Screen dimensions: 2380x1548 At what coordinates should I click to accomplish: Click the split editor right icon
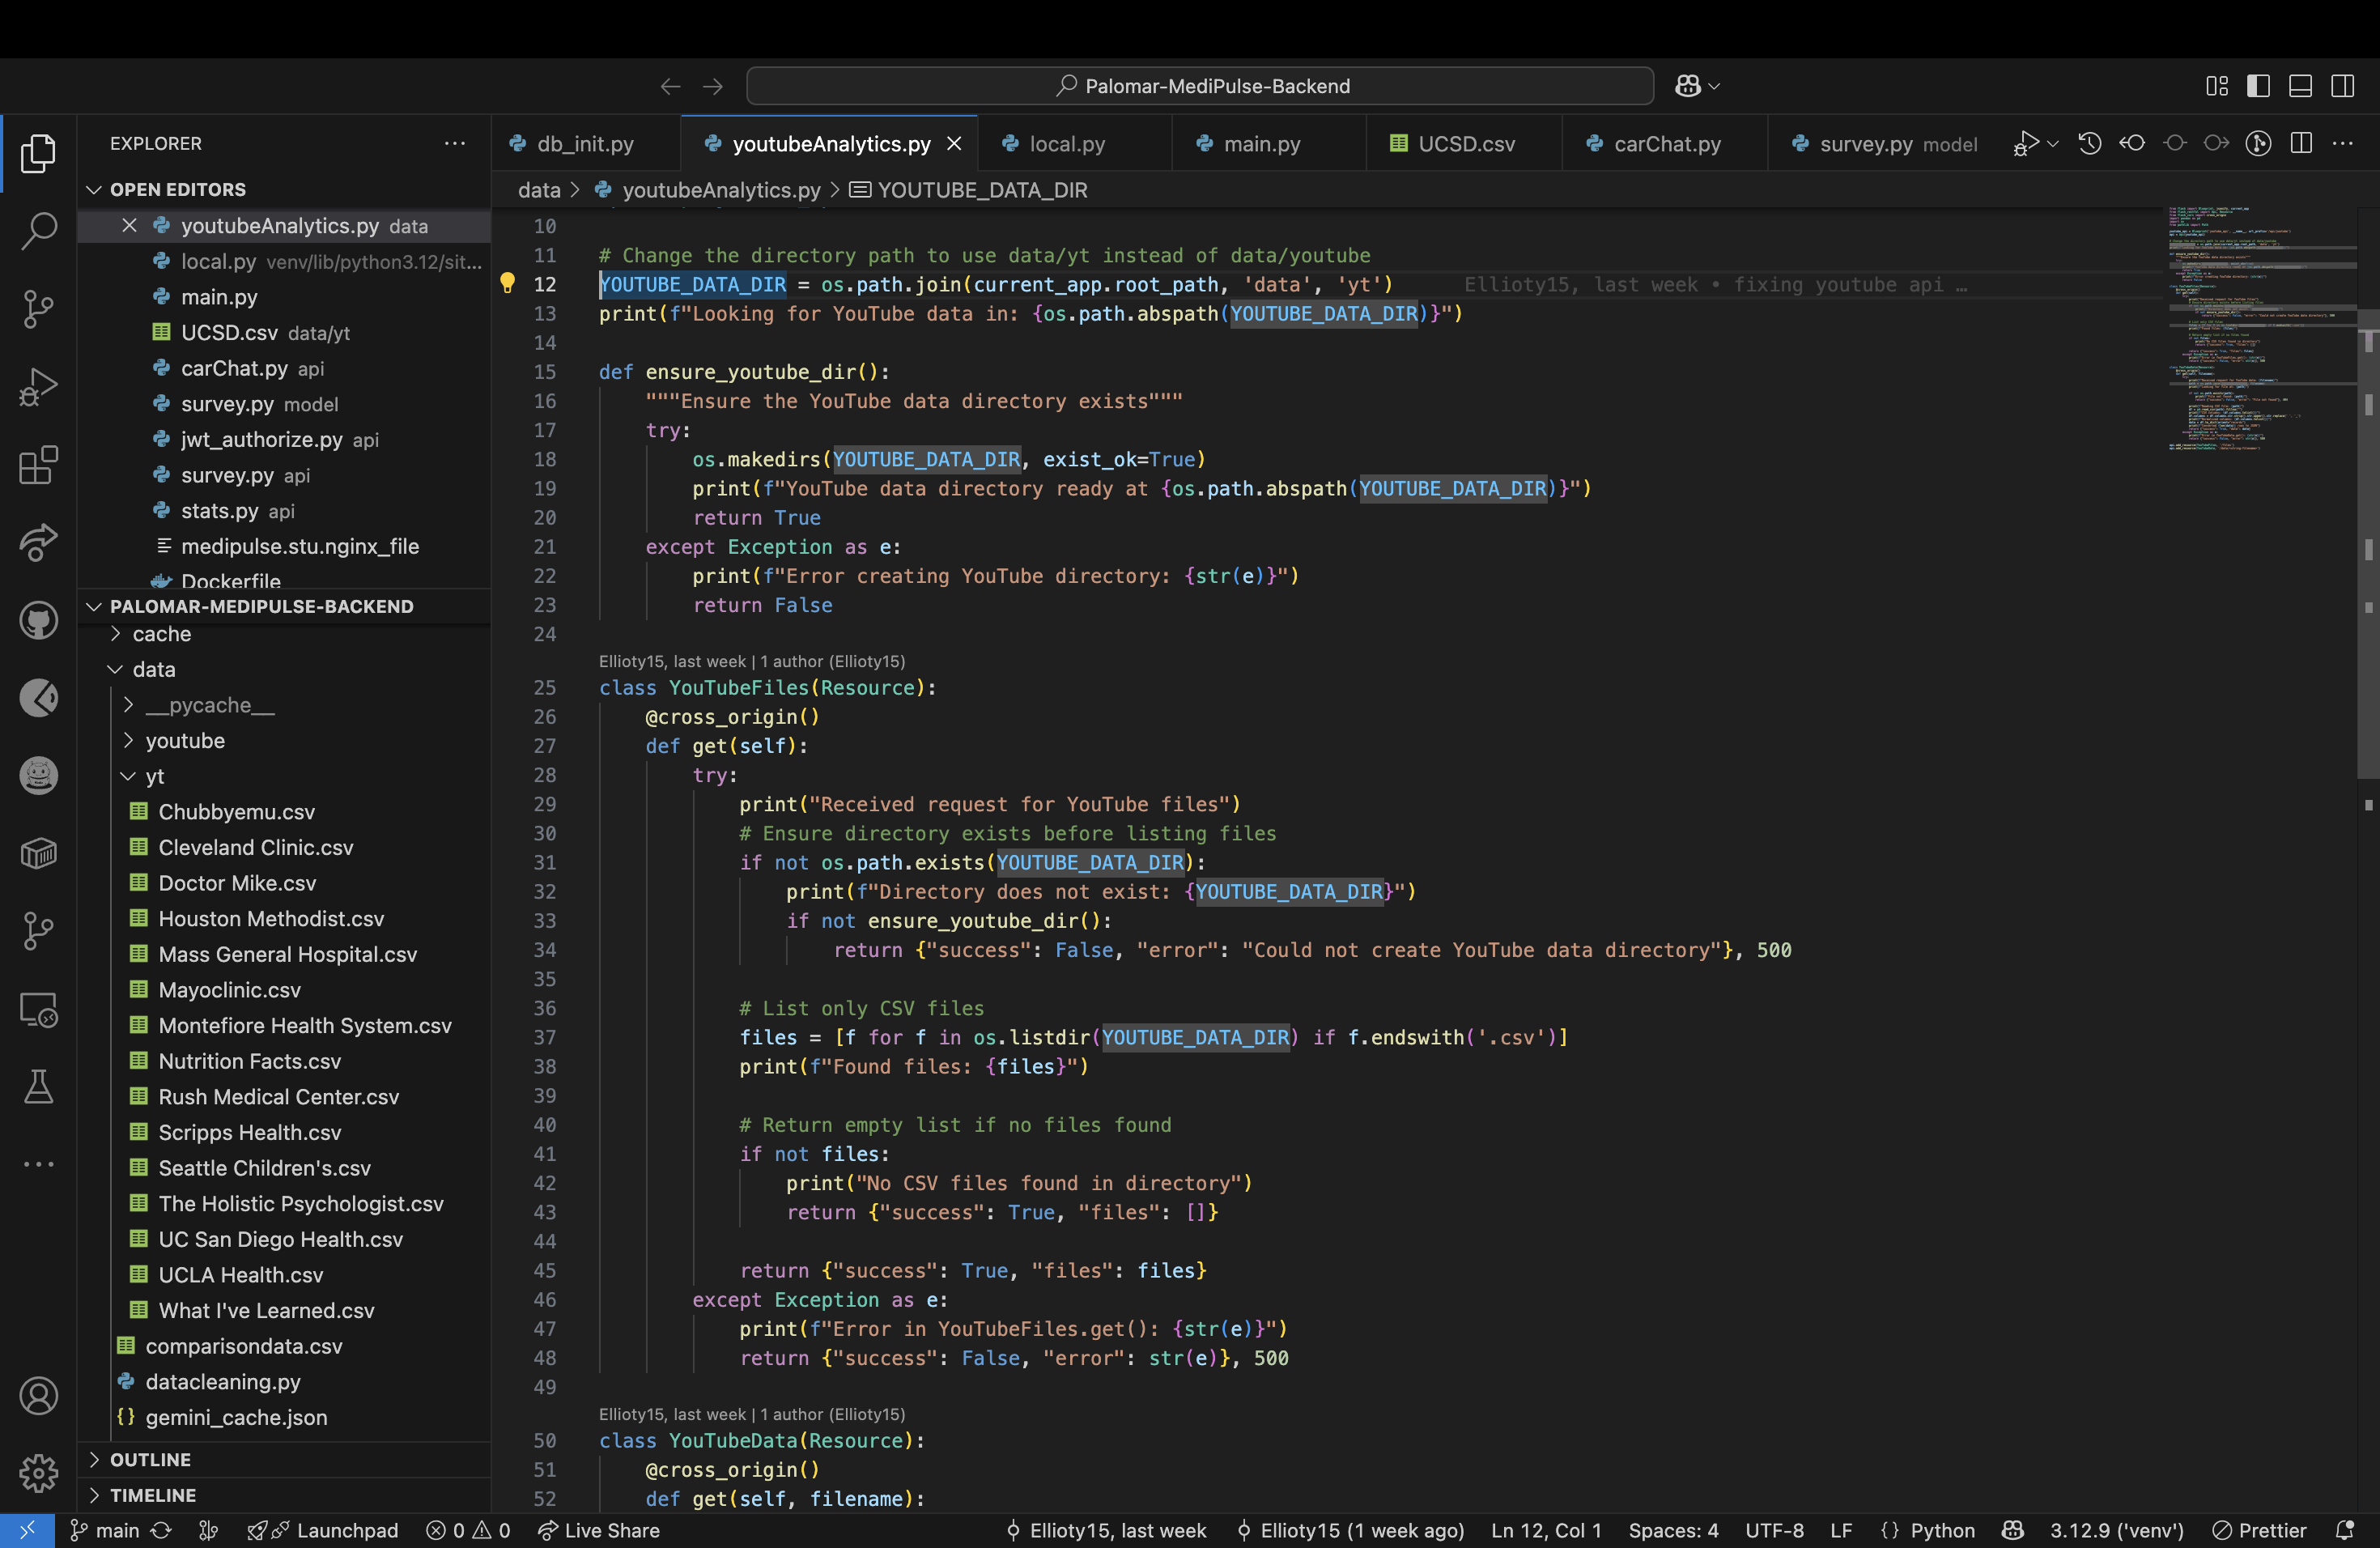click(2301, 143)
